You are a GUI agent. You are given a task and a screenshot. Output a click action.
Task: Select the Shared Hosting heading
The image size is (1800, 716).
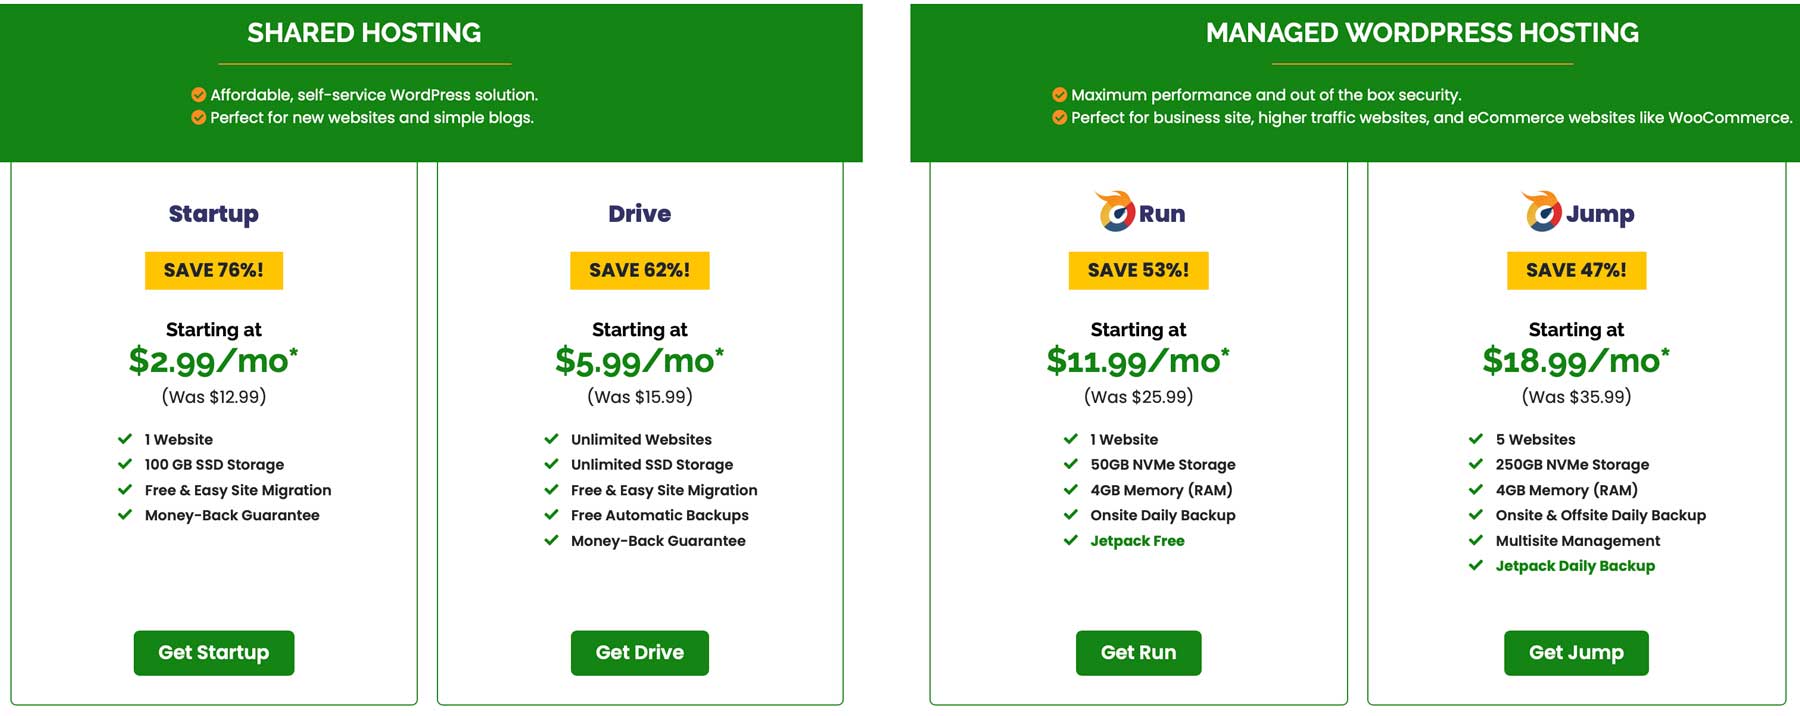[364, 33]
